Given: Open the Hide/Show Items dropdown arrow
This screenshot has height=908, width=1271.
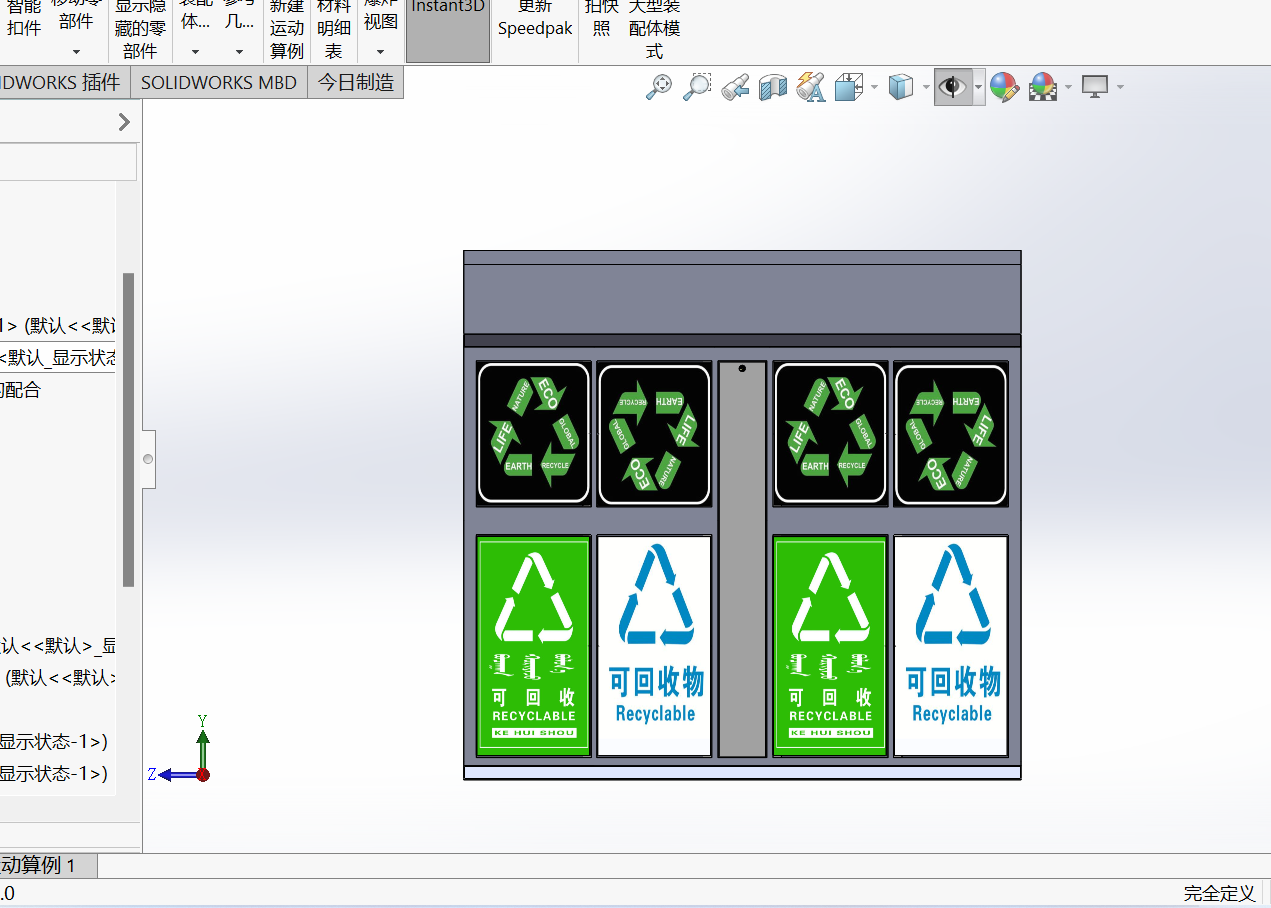Looking at the screenshot, I should coord(978,88).
